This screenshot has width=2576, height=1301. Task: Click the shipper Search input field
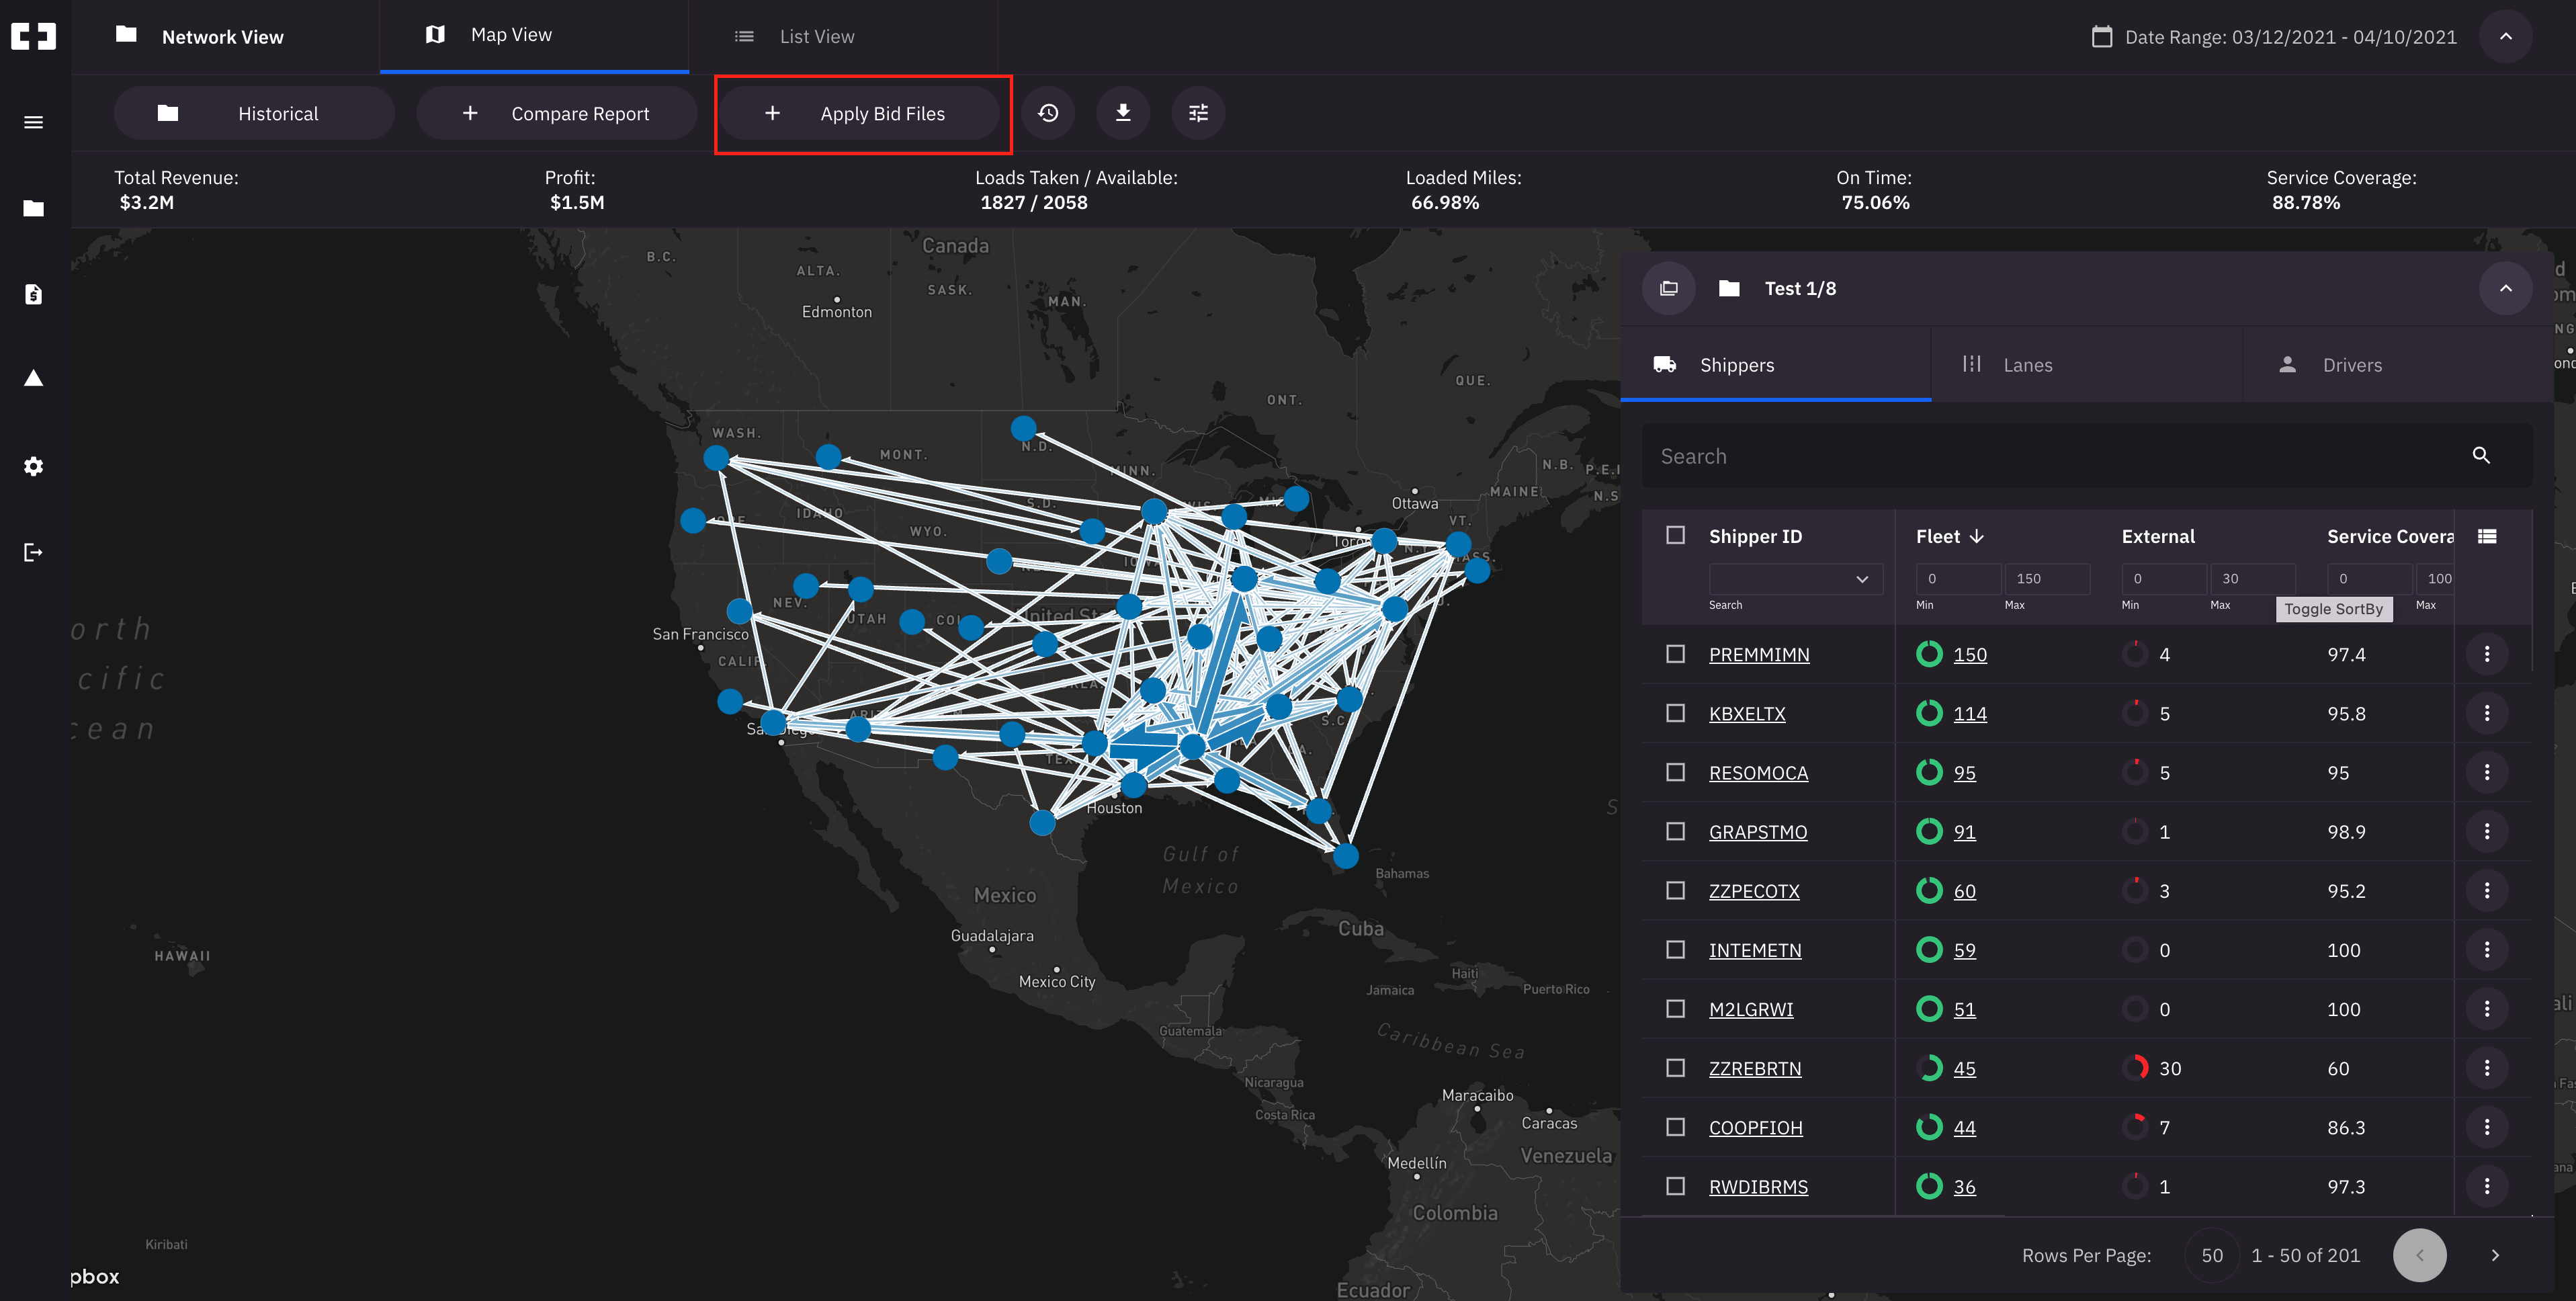coord(2060,456)
